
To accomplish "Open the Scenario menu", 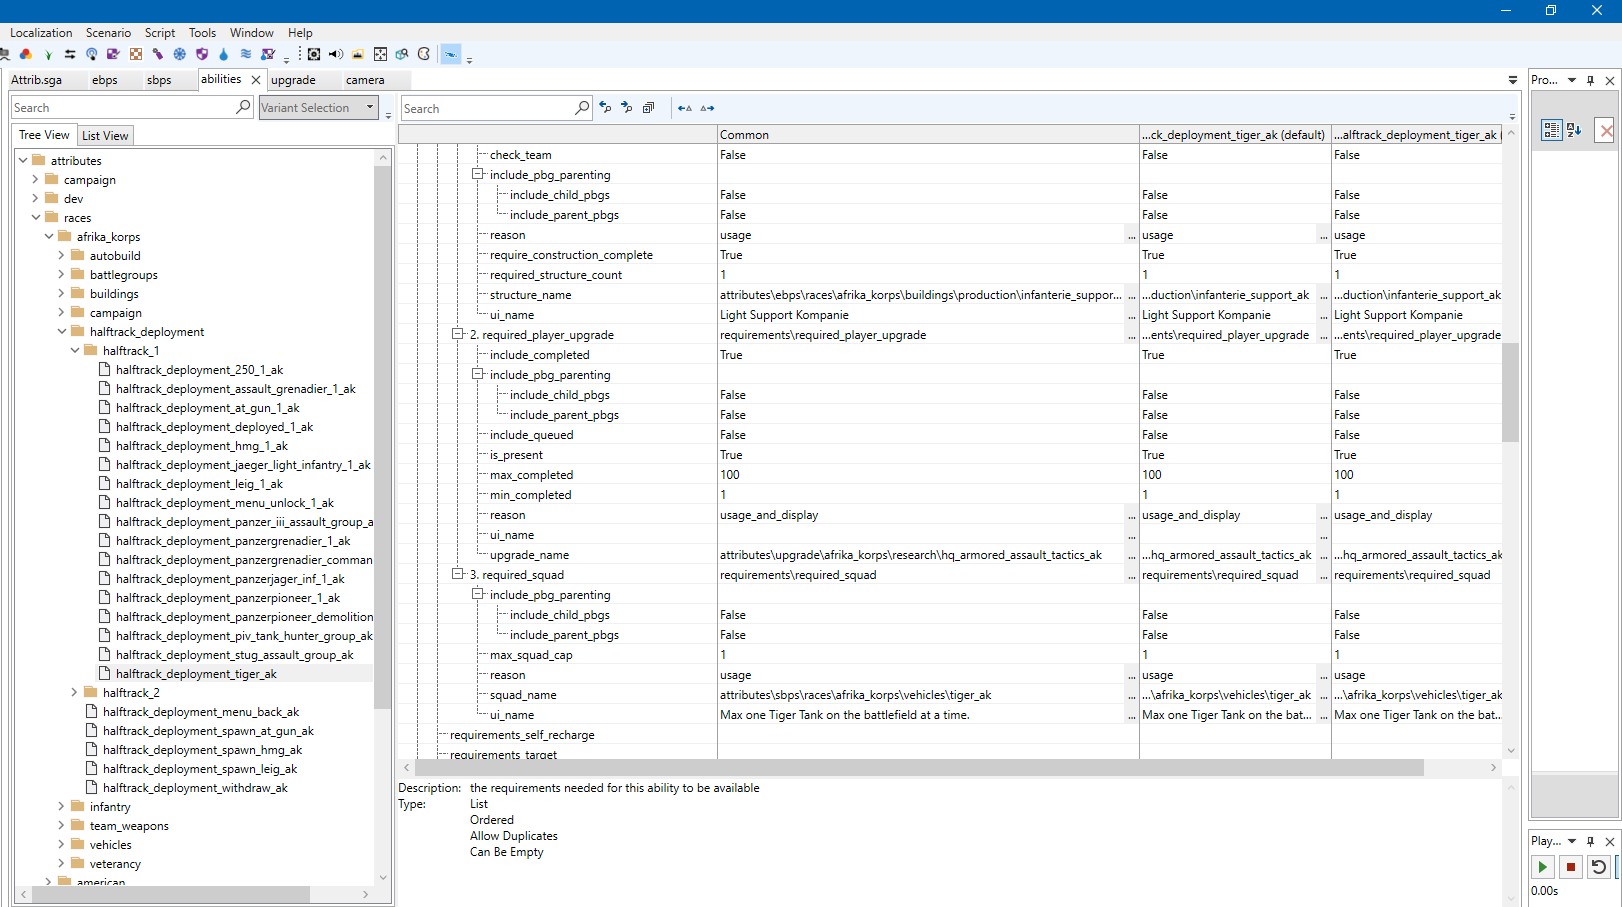I will (x=108, y=33).
